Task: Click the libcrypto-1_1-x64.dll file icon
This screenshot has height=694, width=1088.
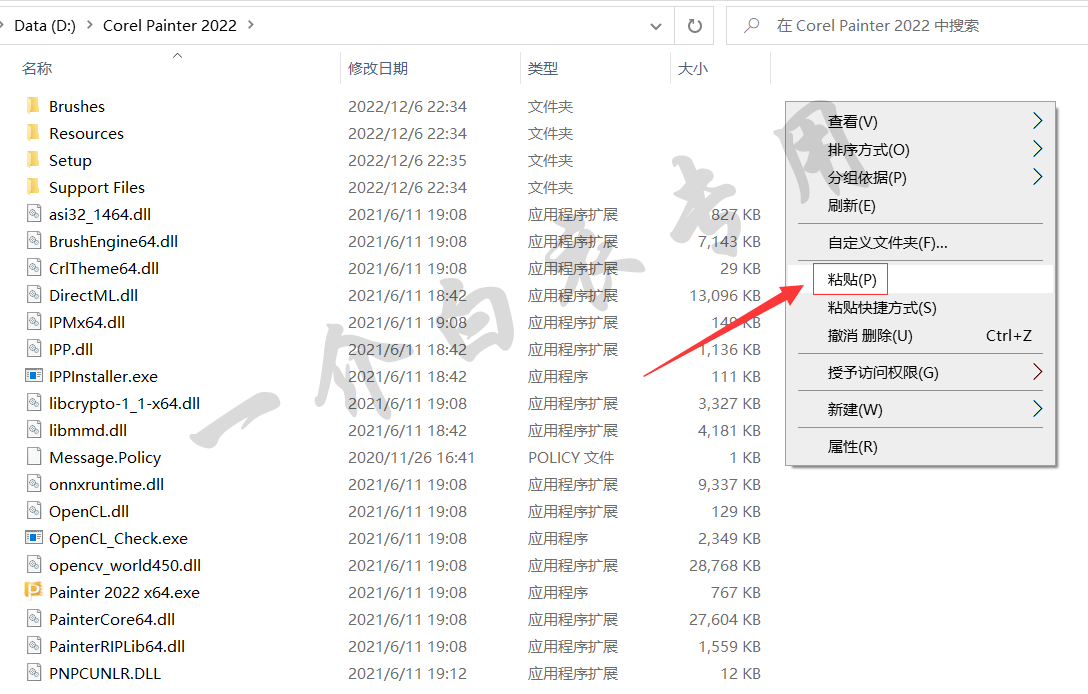Action: point(33,403)
